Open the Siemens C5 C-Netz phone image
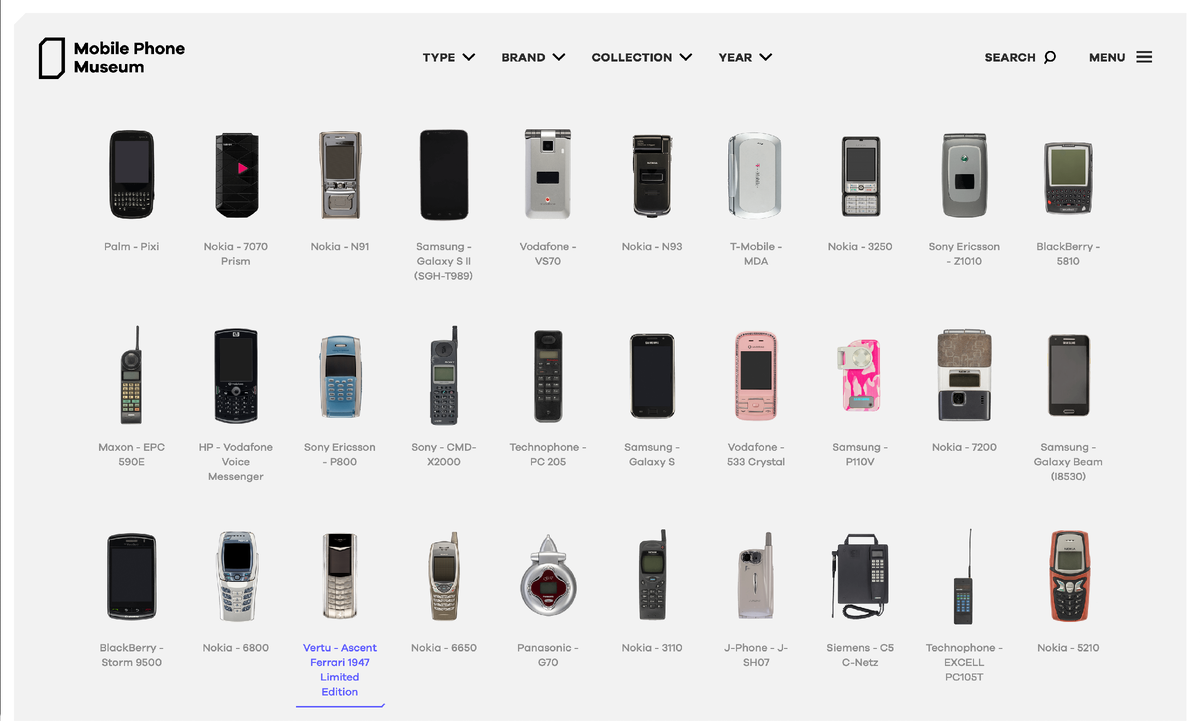The width and height of the screenshot is (1200, 721). pos(860,577)
